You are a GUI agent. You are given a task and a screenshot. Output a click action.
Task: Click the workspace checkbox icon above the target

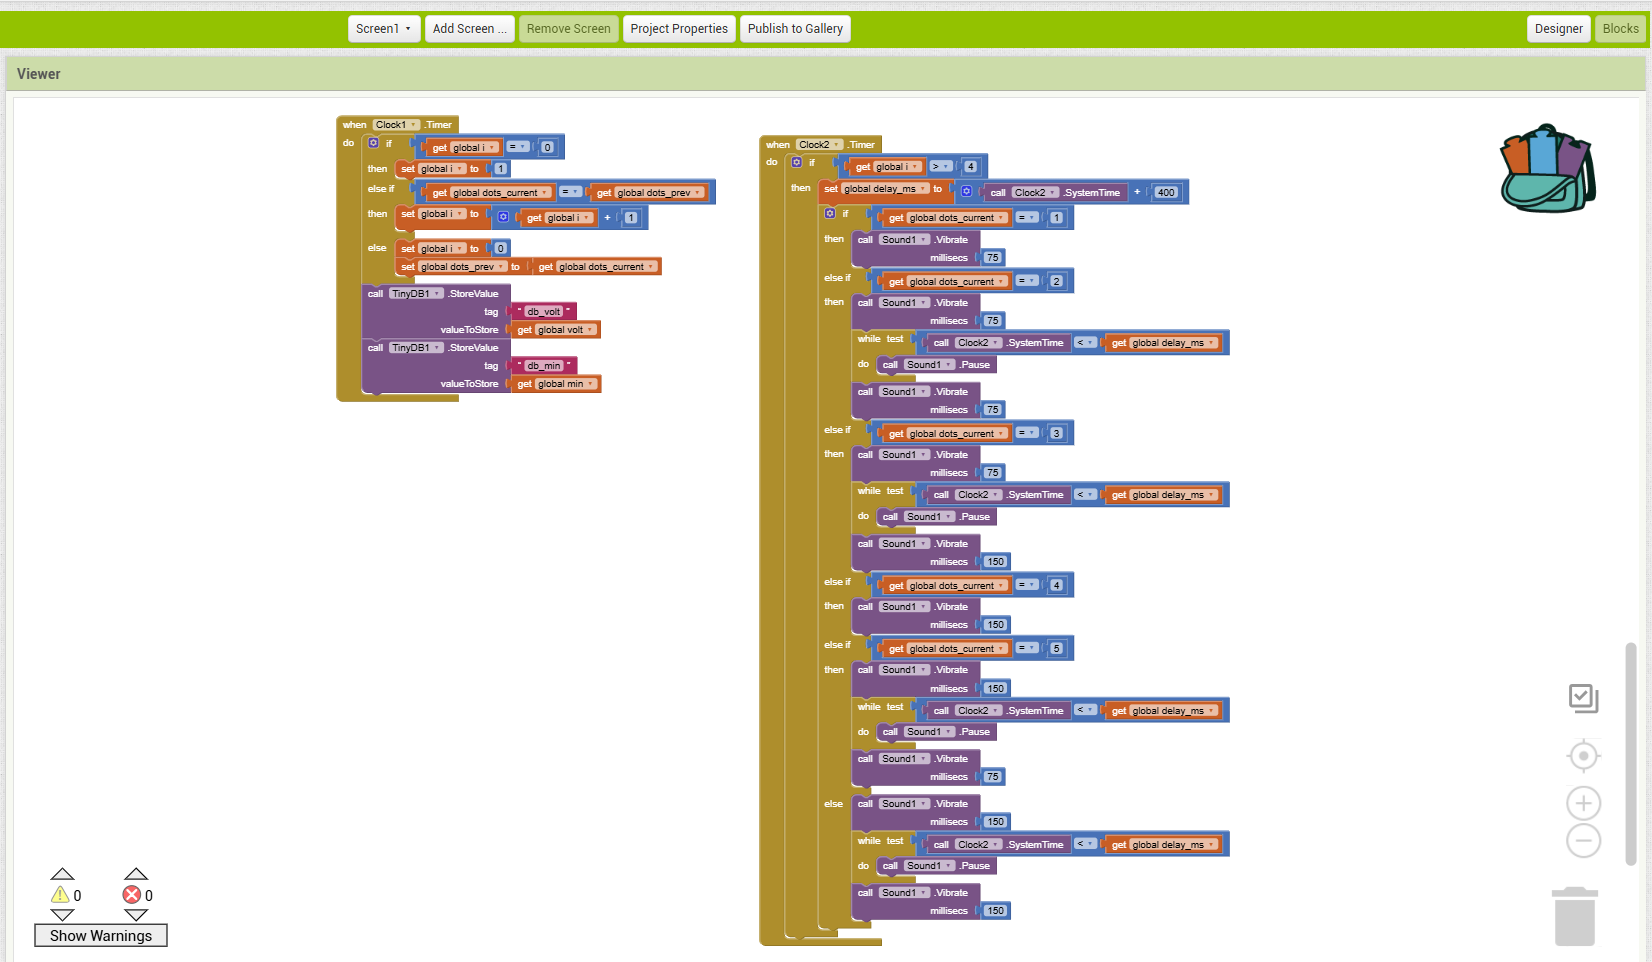(1584, 698)
